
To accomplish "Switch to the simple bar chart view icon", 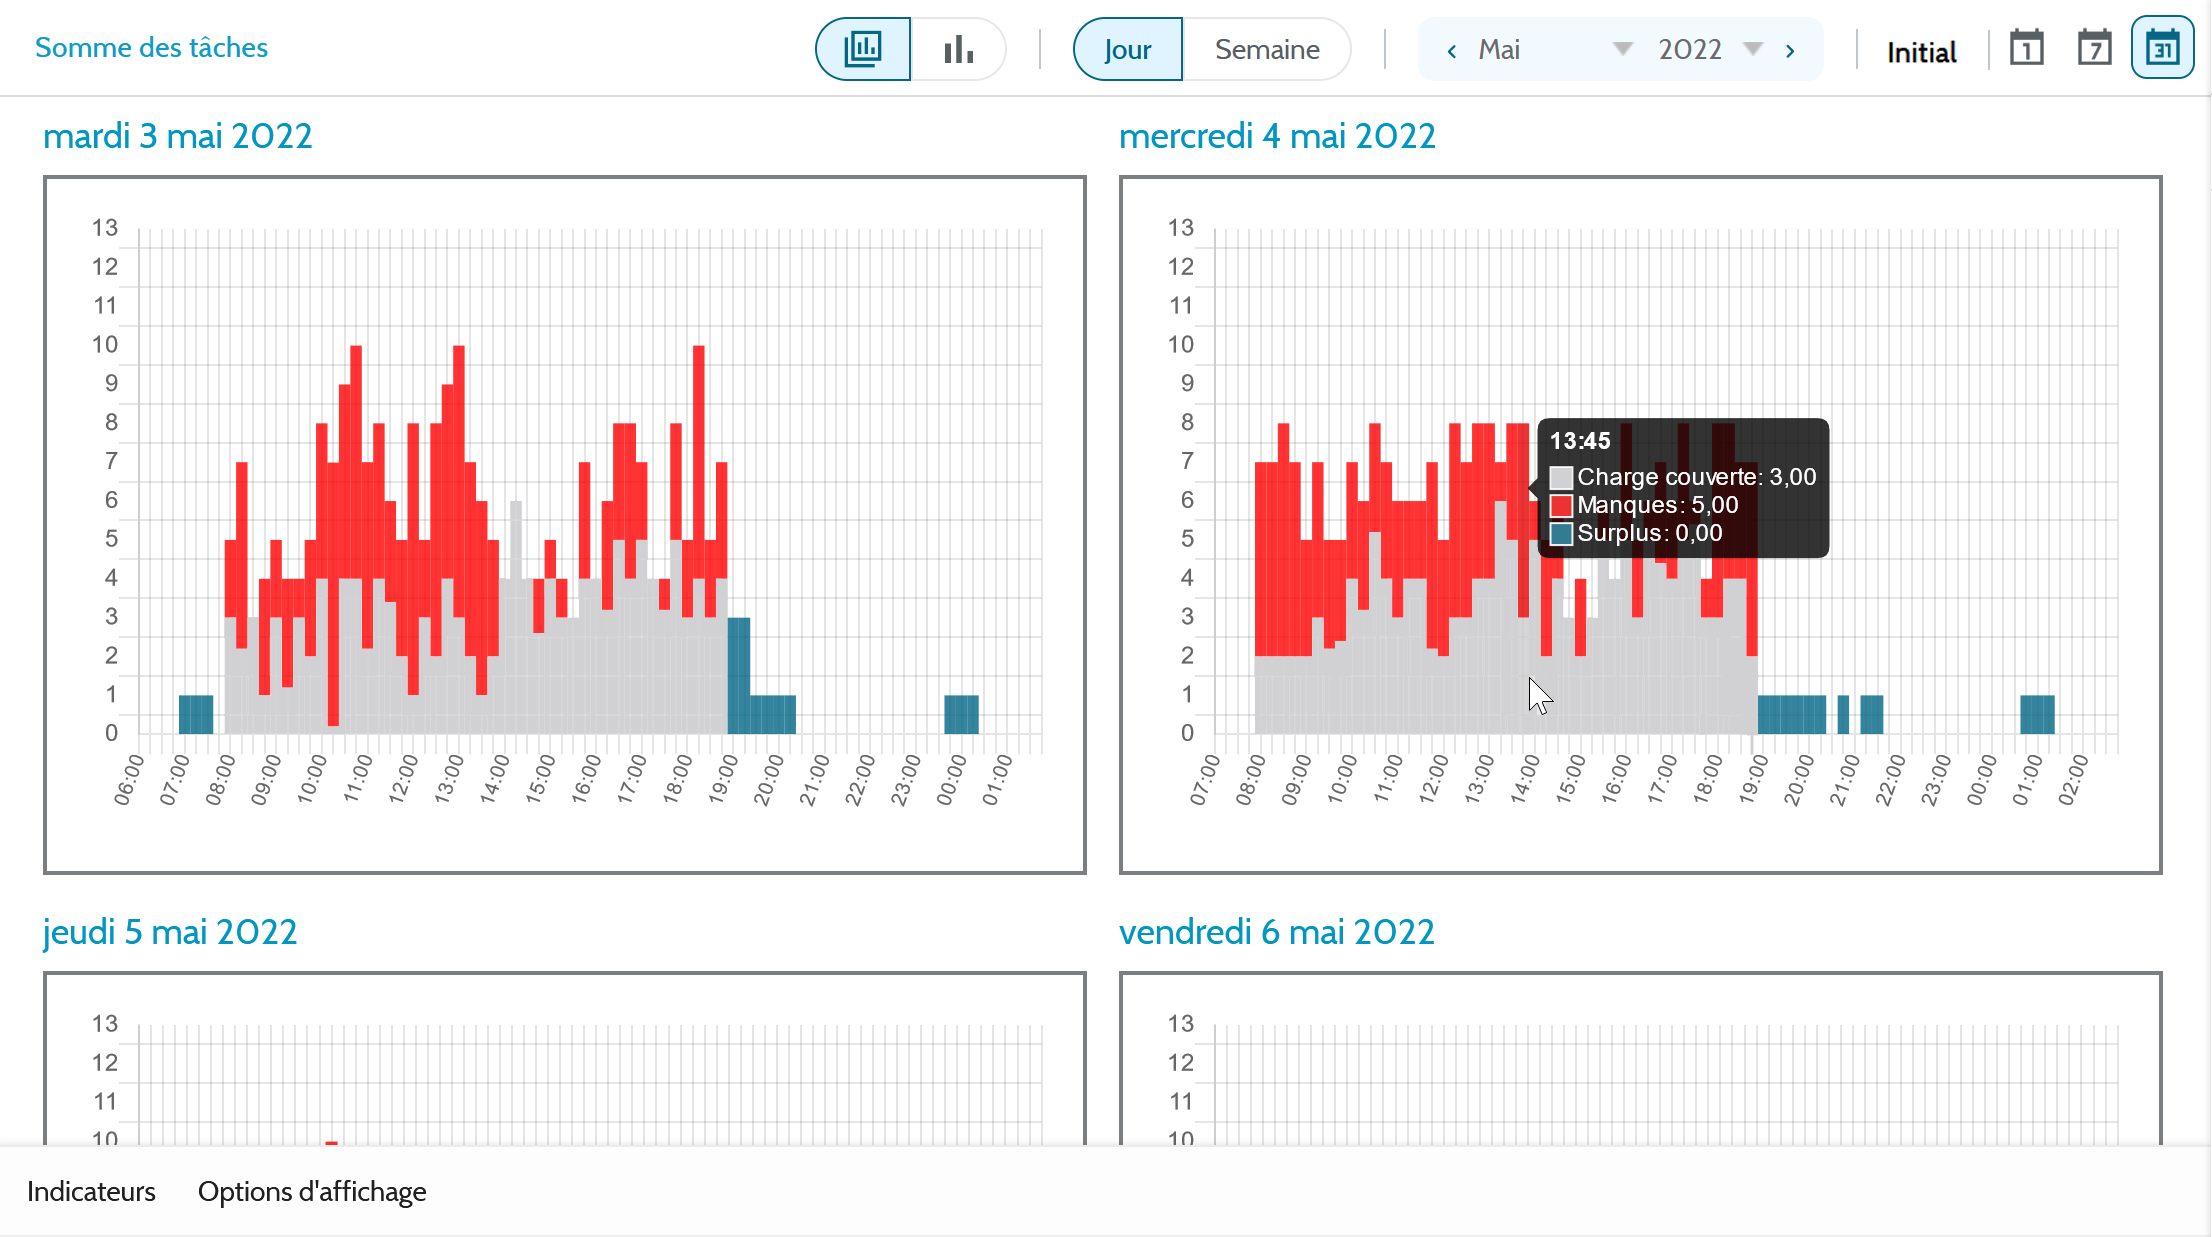I will pos(958,49).
